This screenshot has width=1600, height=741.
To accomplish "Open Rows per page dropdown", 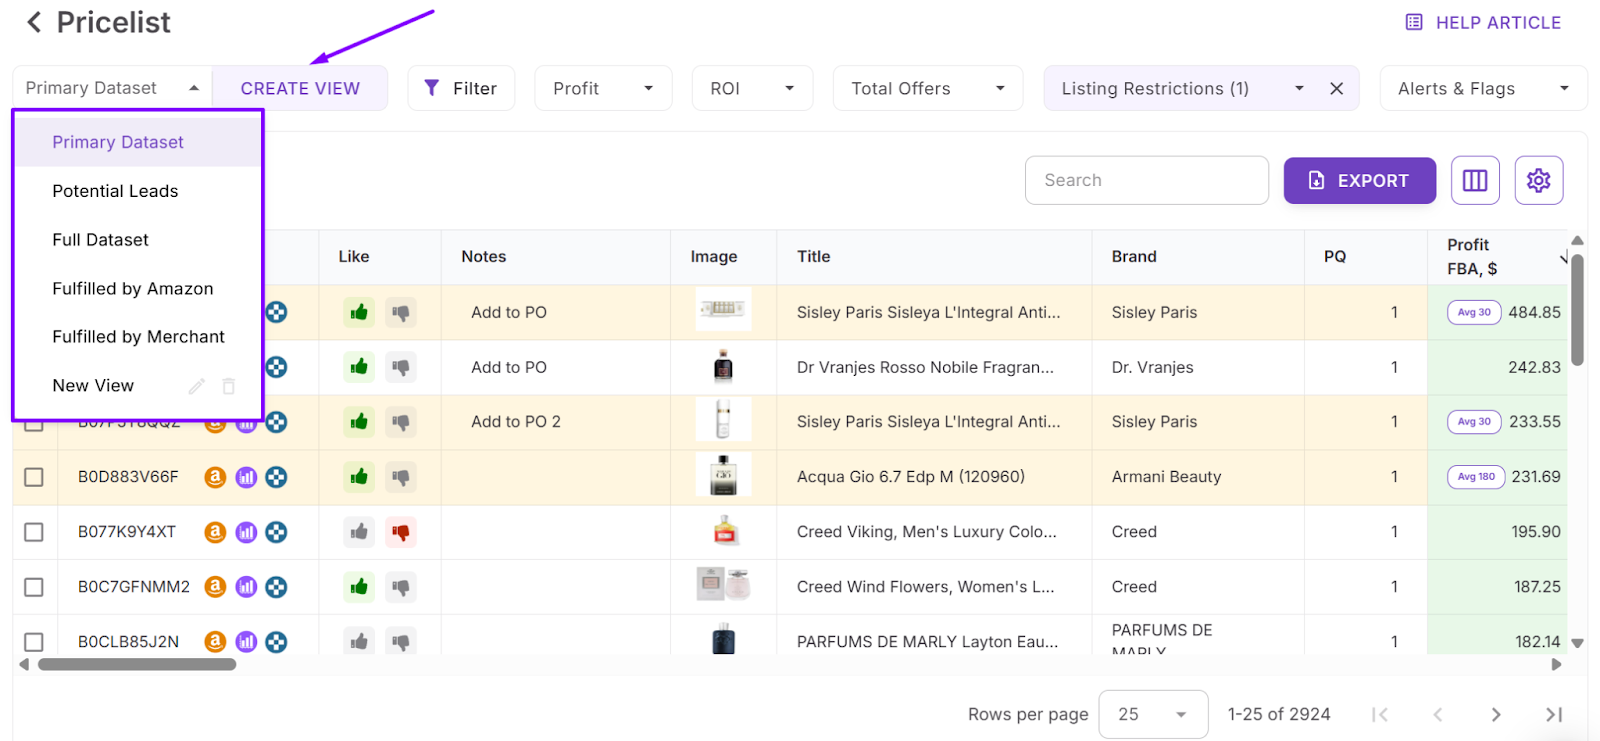I will click(x=1152, y=714).
